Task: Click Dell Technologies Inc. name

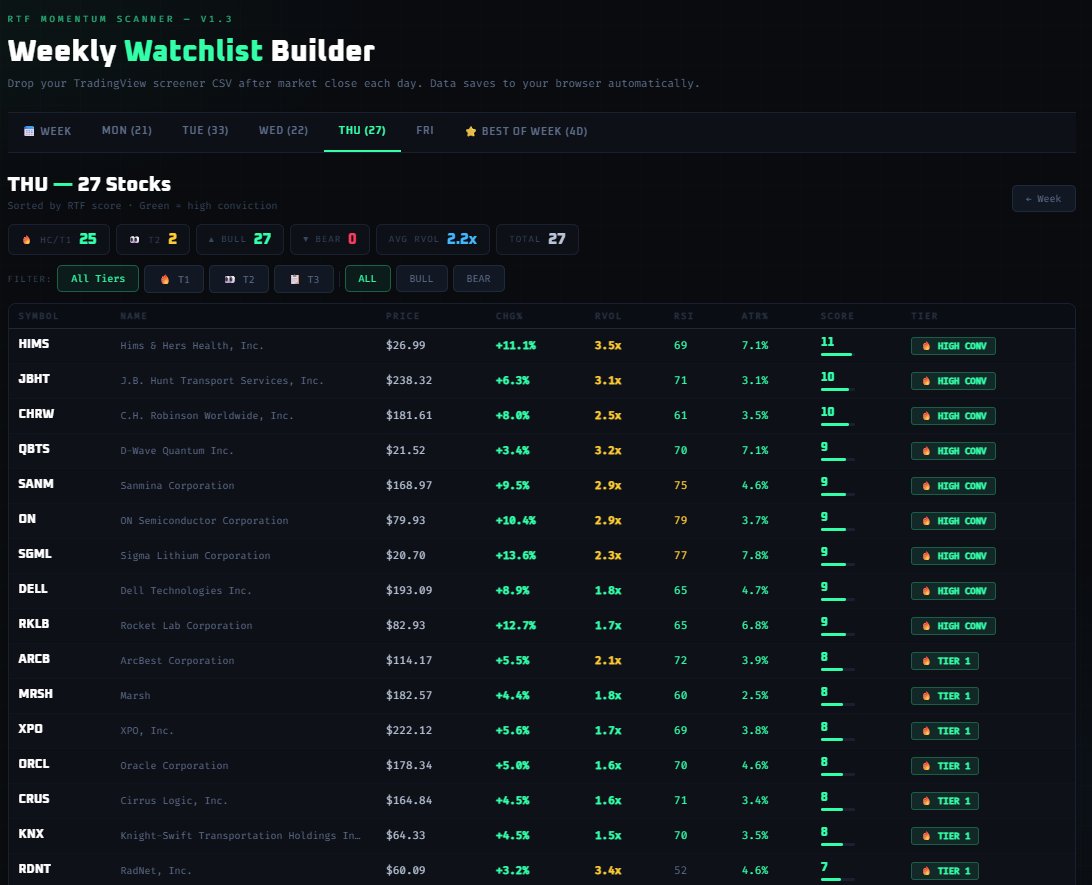Action: point(186,590)
